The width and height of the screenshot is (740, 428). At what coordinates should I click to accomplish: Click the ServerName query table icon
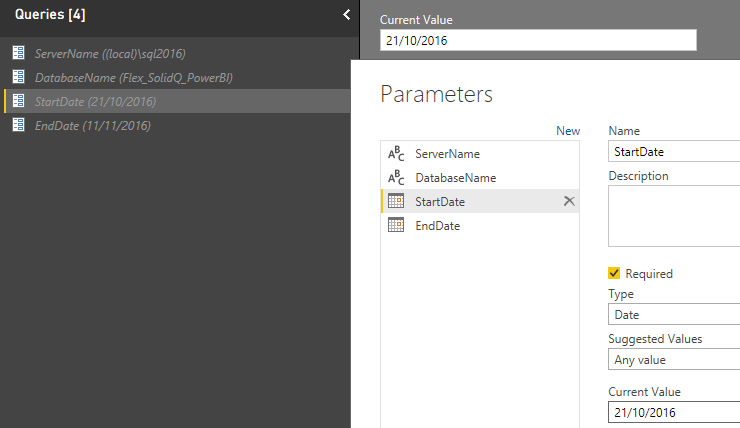[18, 53]
